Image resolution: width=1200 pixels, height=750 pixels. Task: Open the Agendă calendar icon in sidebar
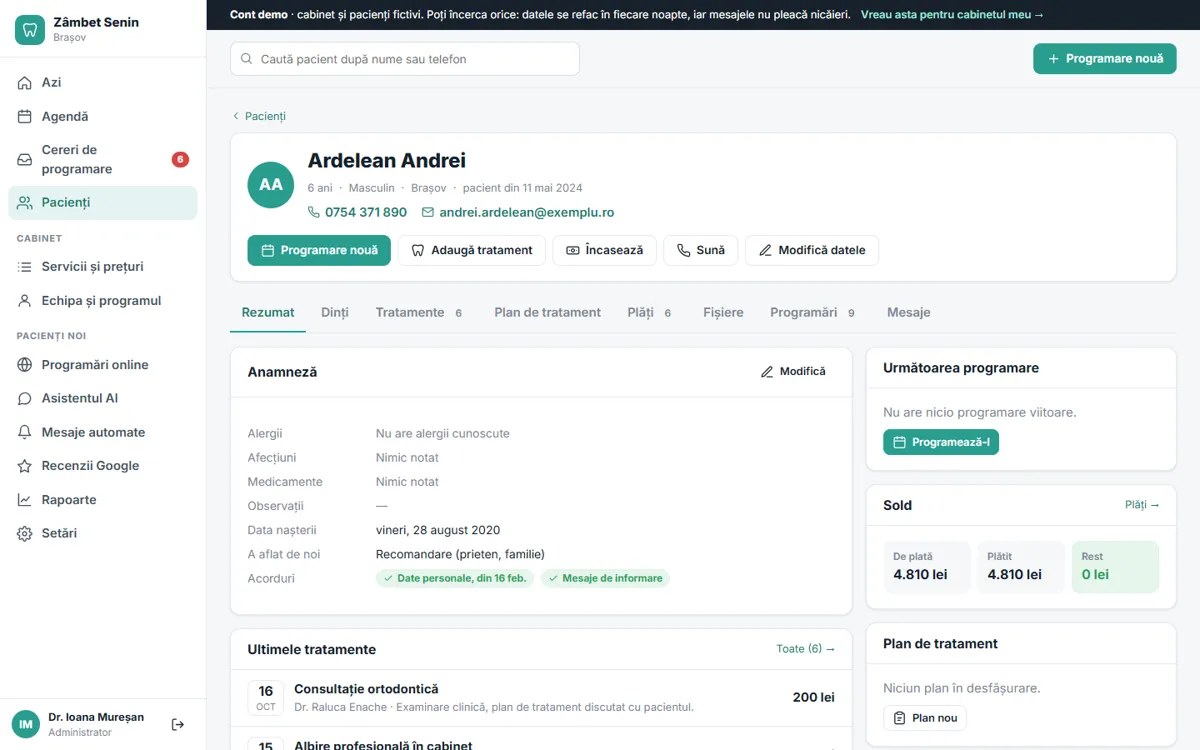25,117
